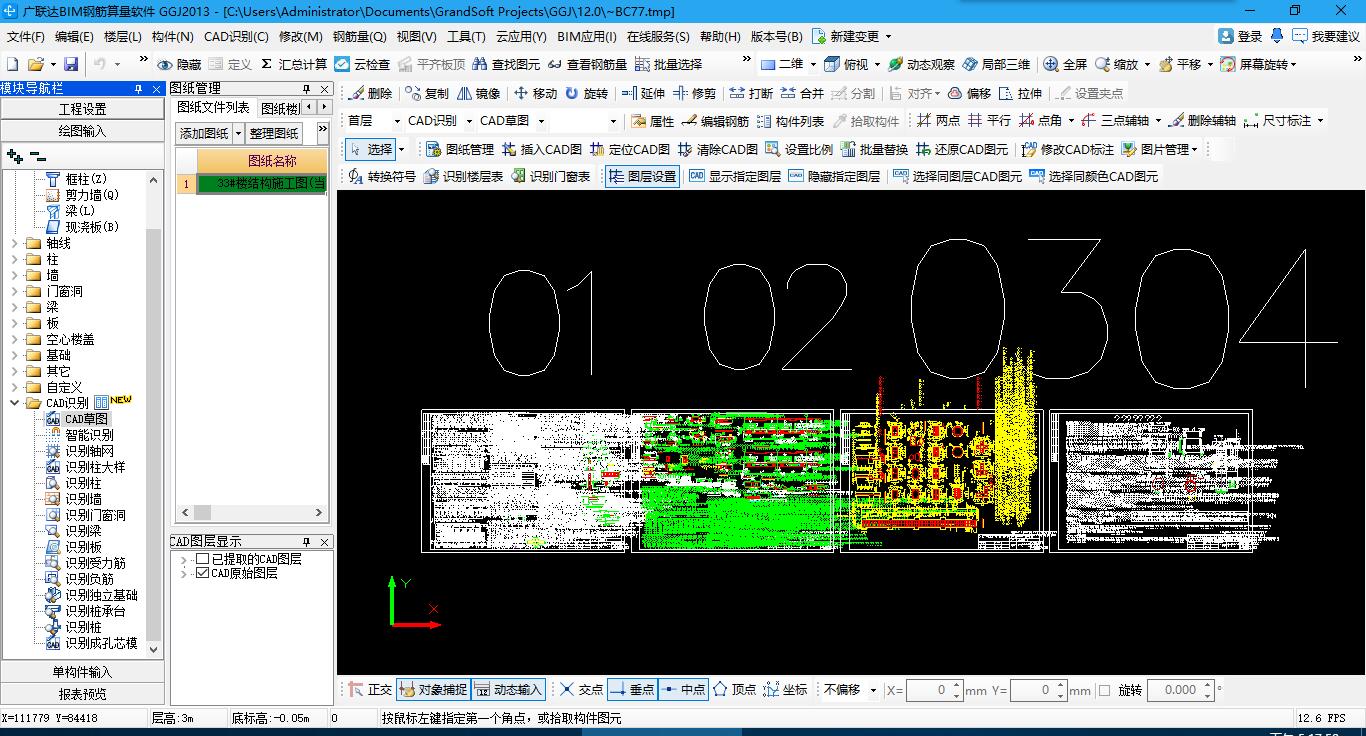Open 属性 properties panel
This screenshot has width=1366, height=736.
[x=652, y=121]
